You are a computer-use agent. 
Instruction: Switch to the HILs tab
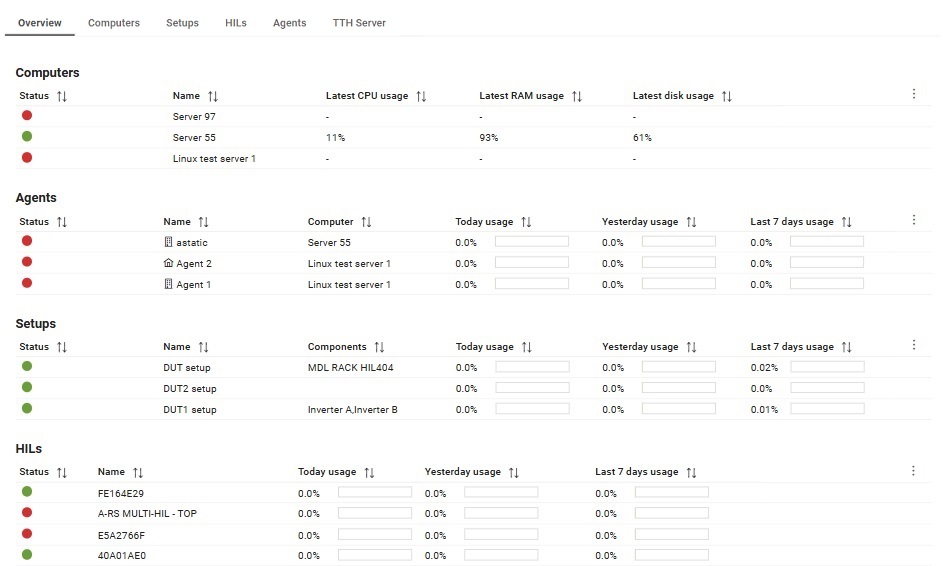point(236,23)
